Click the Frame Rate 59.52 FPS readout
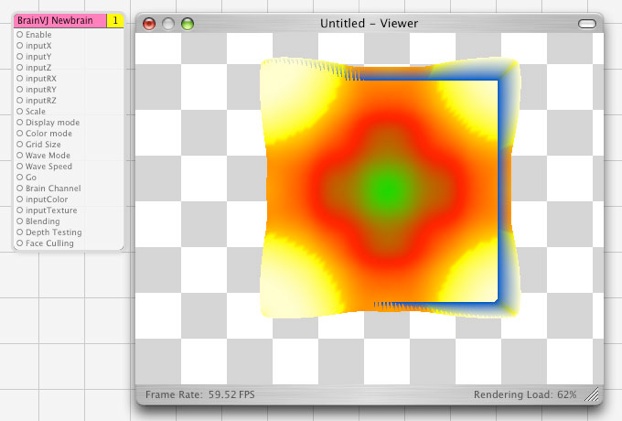The height and width of the screenshot is (421, 622). point(200,395)
